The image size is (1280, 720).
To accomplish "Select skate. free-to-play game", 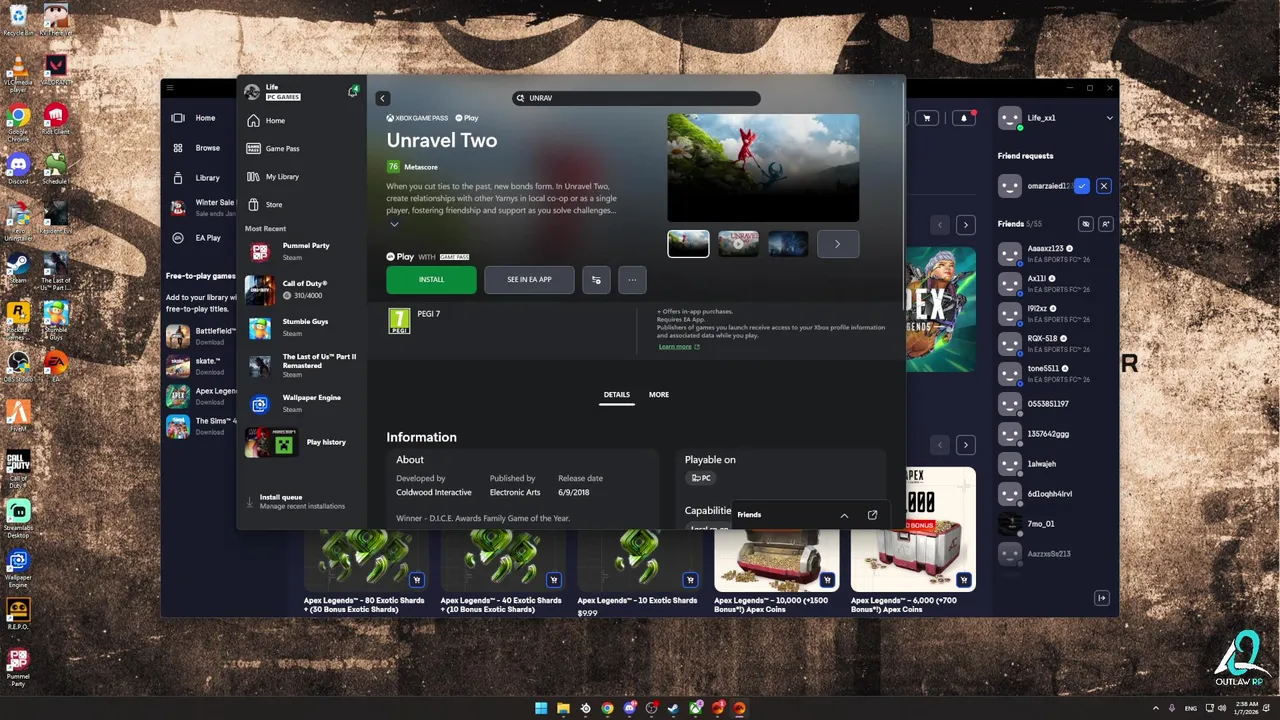I will point(201,366).
